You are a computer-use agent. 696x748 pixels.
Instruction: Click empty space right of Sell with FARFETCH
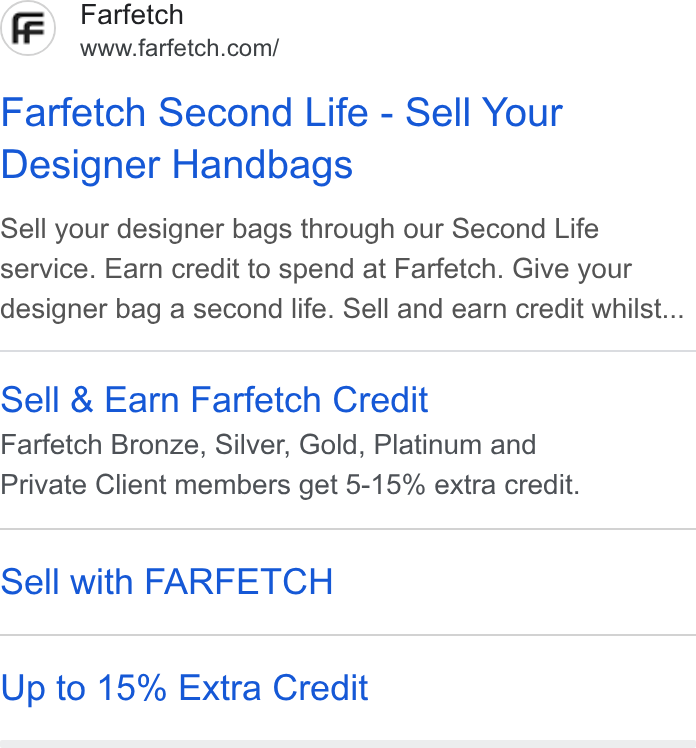click(x=514, y=582)
